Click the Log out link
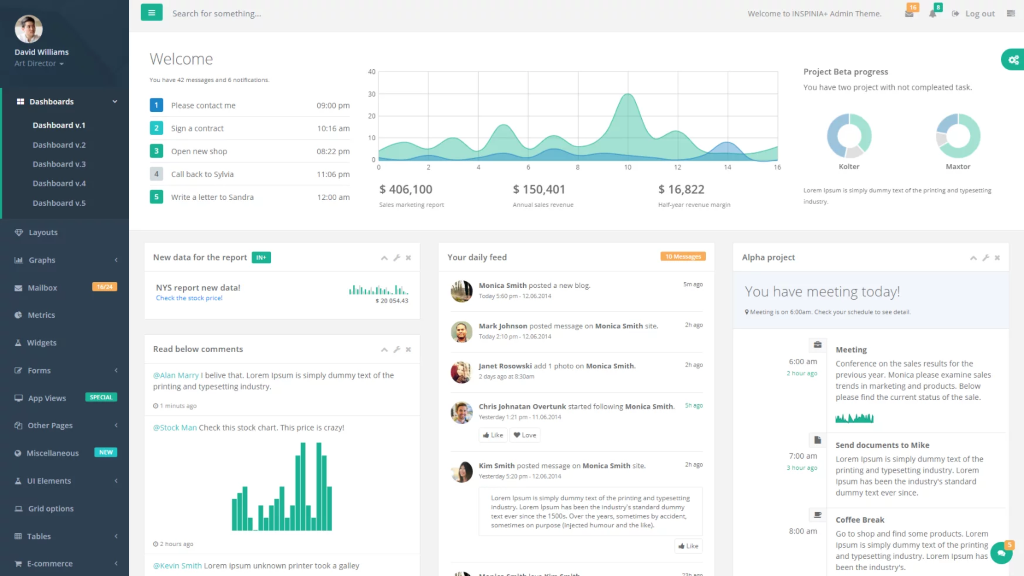The width and height of the screenshot is (1024, 576). (x=974, y=14)
